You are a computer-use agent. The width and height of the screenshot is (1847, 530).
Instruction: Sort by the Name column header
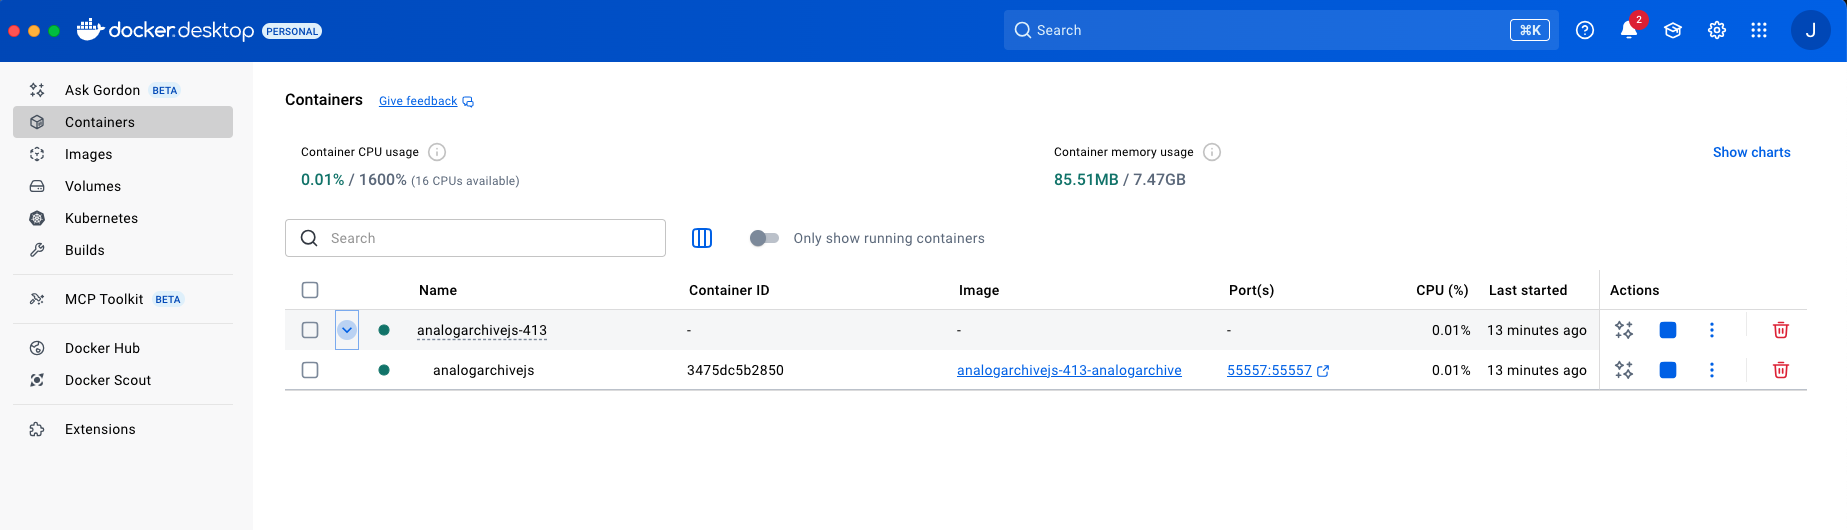[x=438, y=290]
